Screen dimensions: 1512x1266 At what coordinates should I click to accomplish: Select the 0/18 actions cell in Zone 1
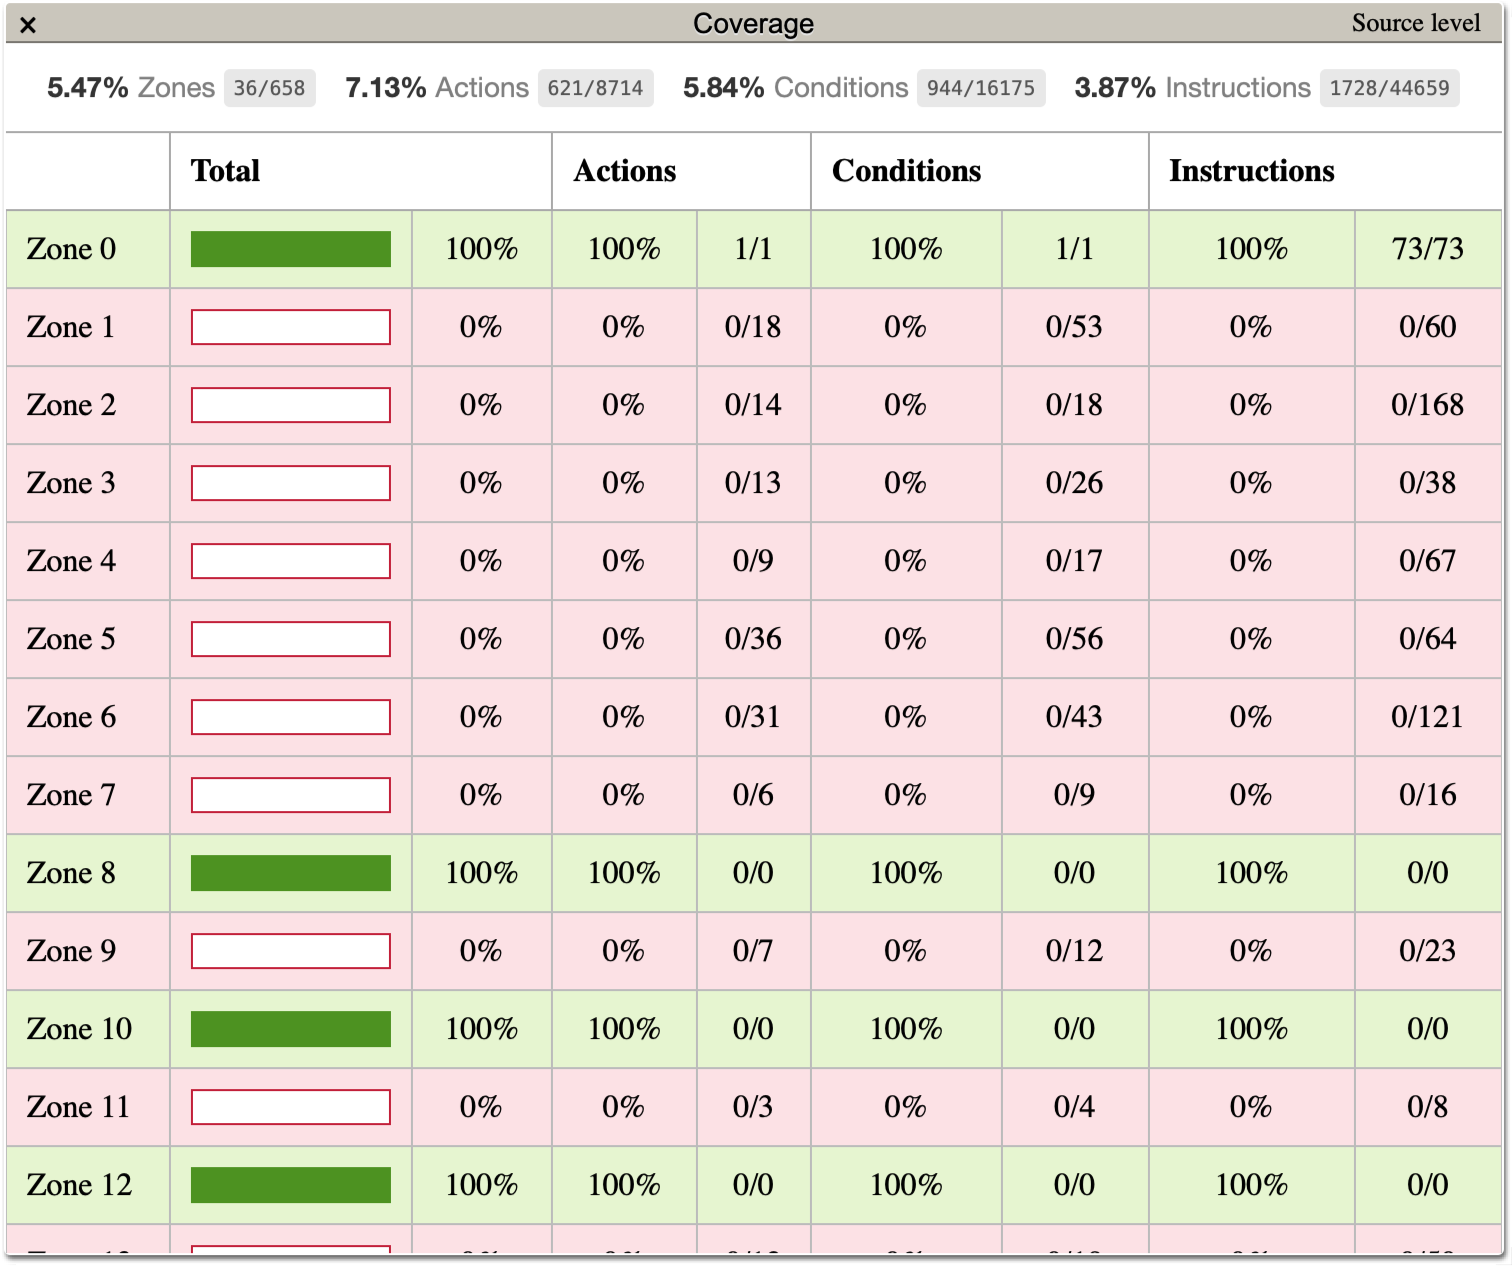[x=753, y=327]
